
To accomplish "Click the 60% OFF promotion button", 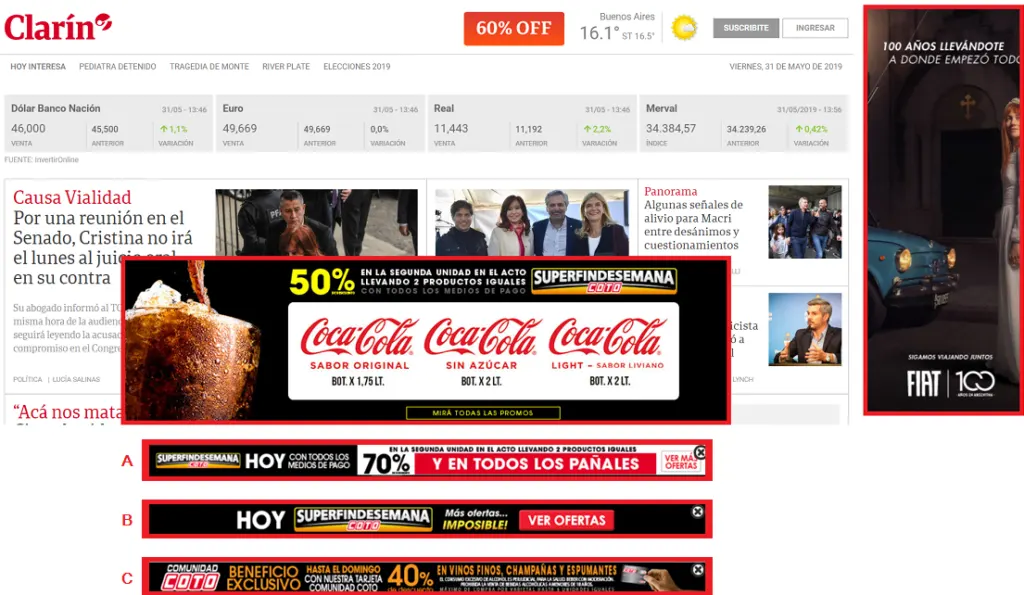I will pos(513,28).
